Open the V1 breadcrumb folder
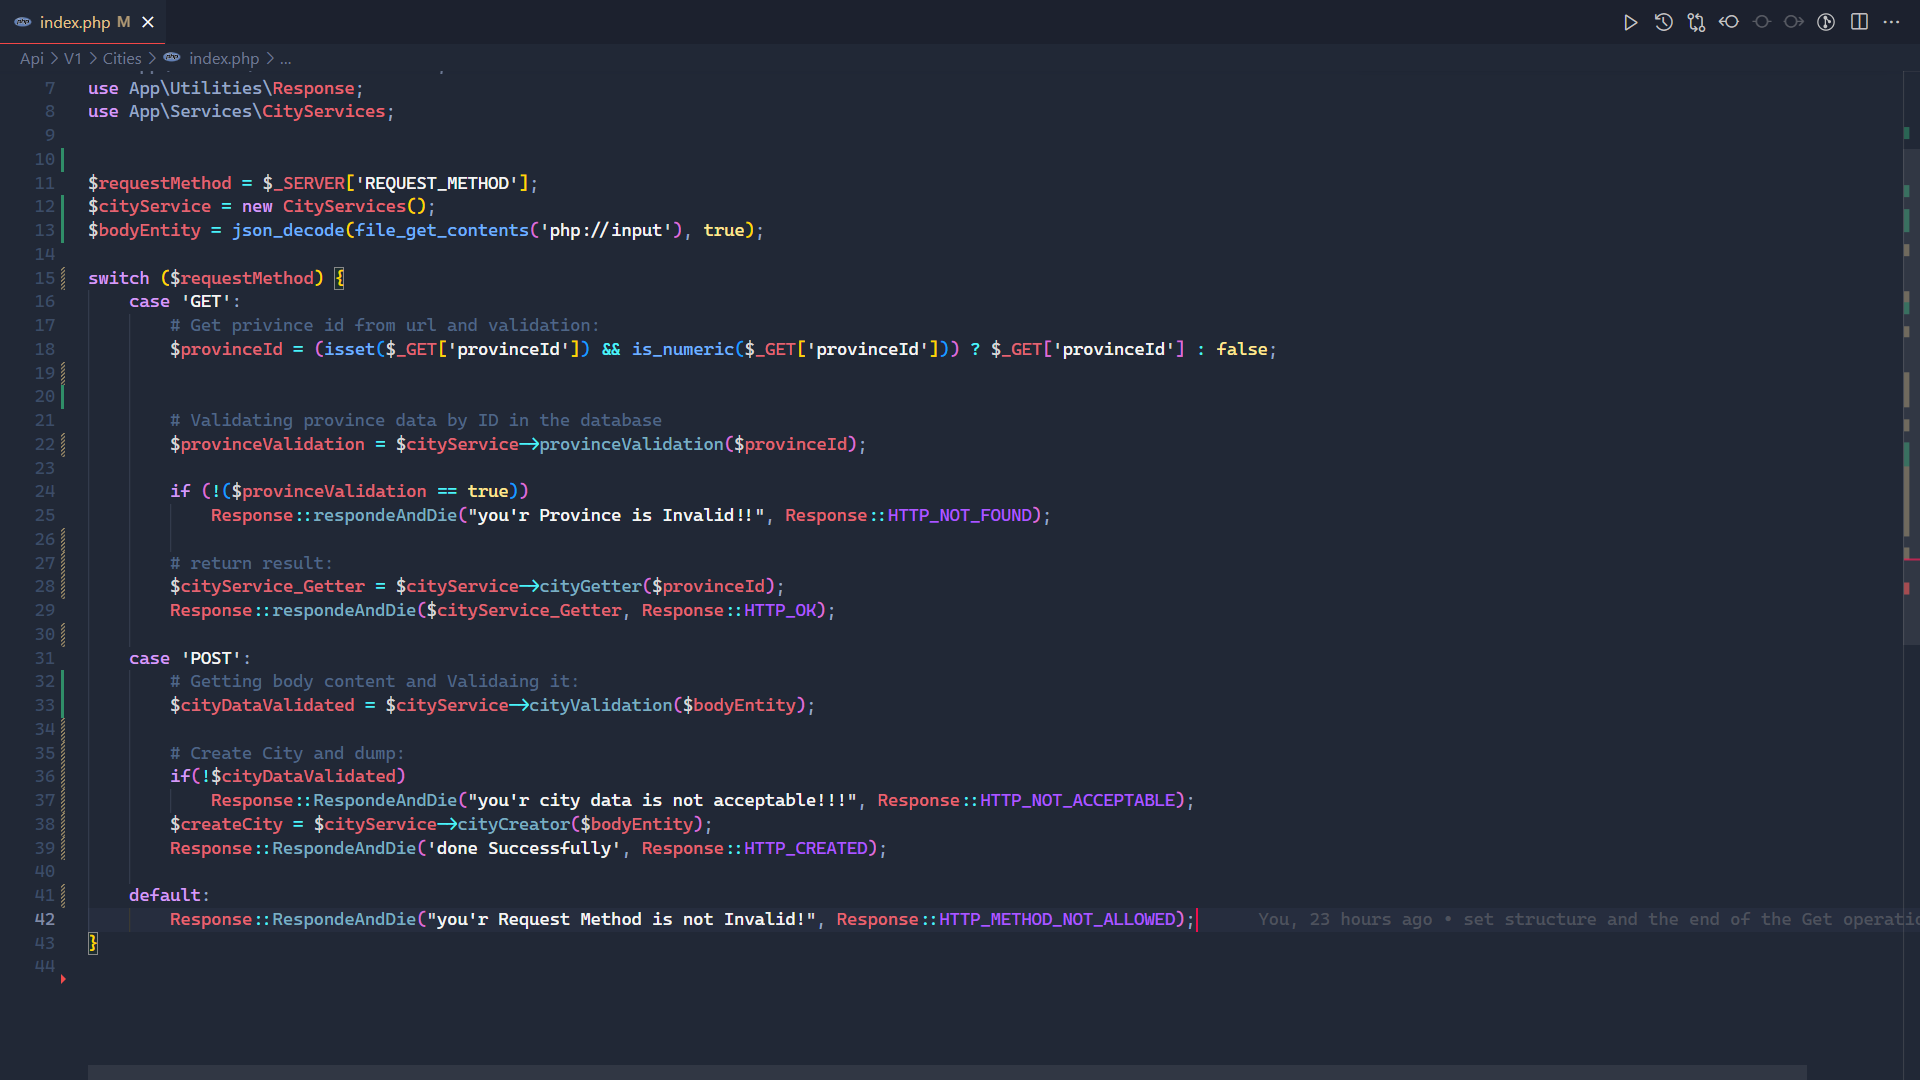 pos(73,59)
